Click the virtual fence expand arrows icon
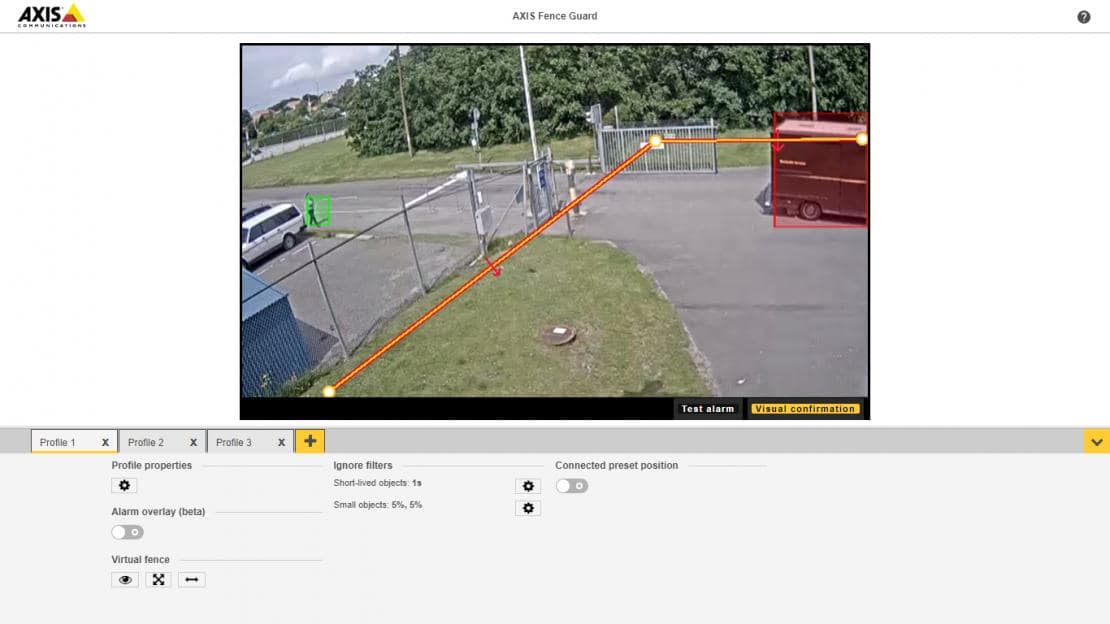Viewport: 1110px width, 624px height. pos(158,580)
